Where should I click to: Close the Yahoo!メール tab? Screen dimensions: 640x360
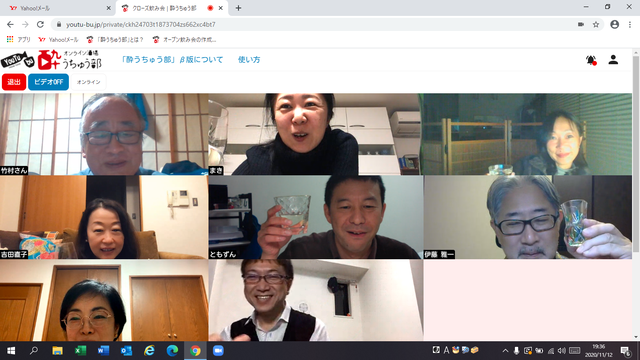pyautogui.click(x=109, y=8)
